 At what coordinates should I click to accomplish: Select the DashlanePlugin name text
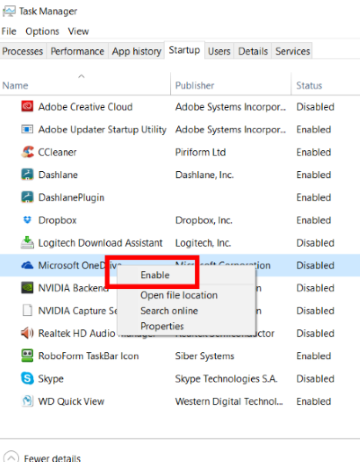(x=71, y=198)
